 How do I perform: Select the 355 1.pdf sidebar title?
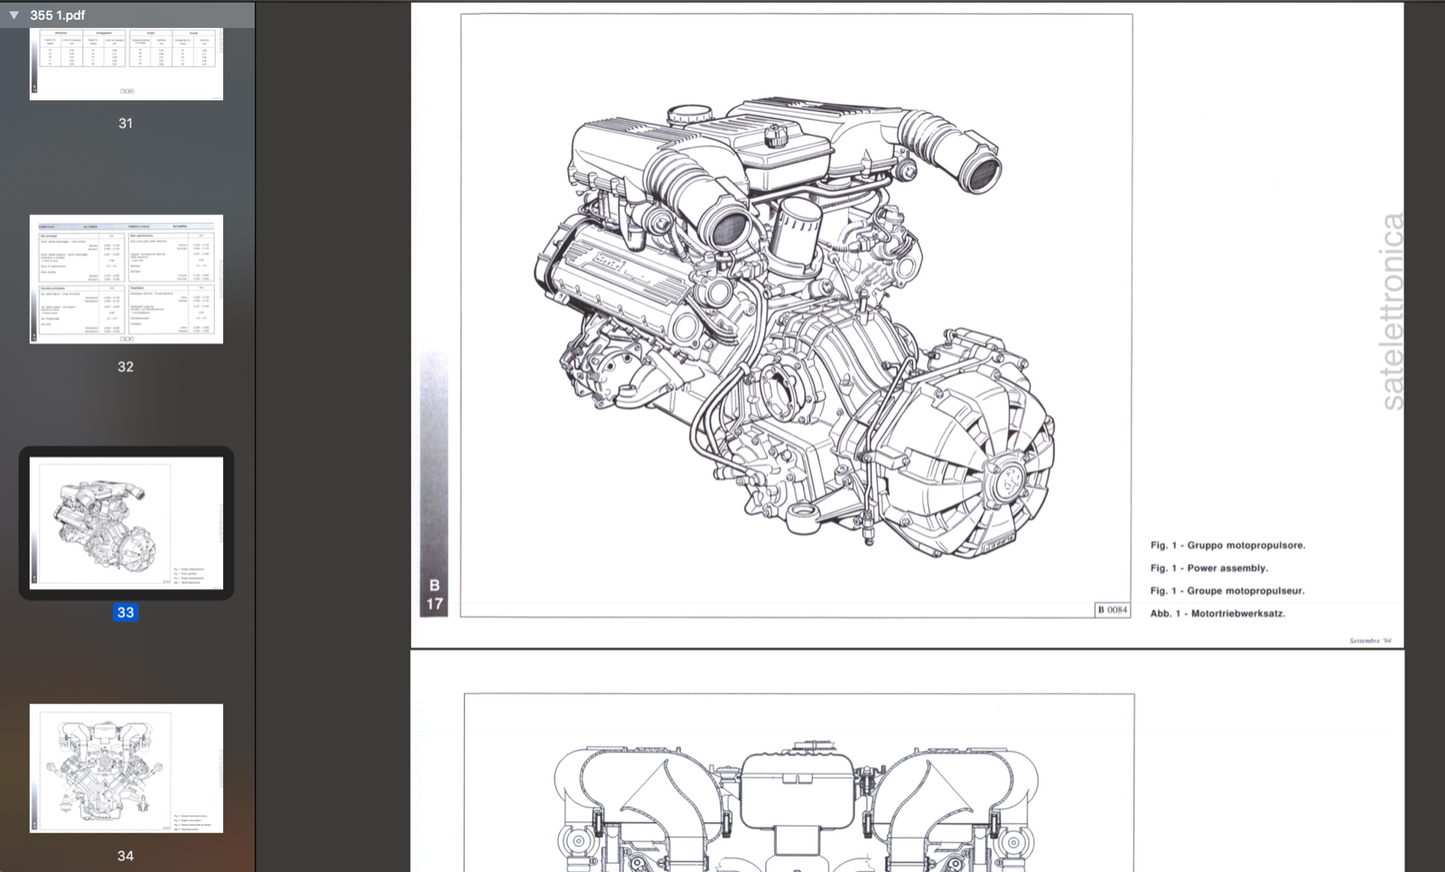tap(57, 15)
